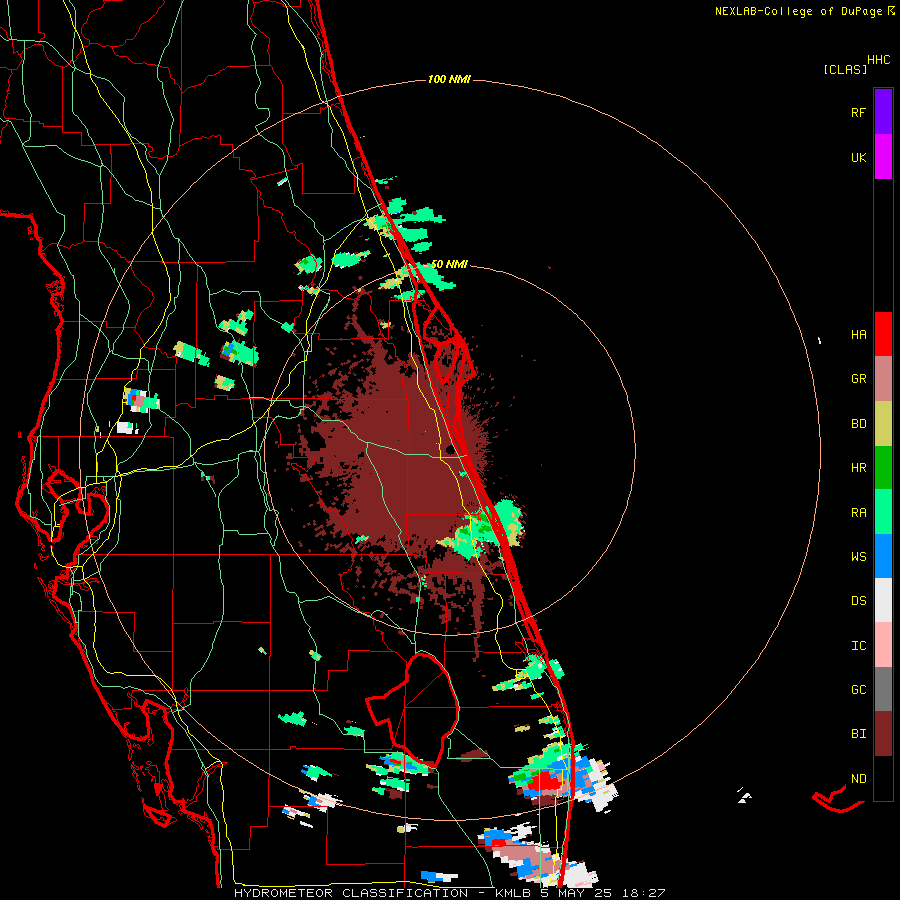Click the "KMLB" radar site identifier
900x900 pixels.
(513, 893)
